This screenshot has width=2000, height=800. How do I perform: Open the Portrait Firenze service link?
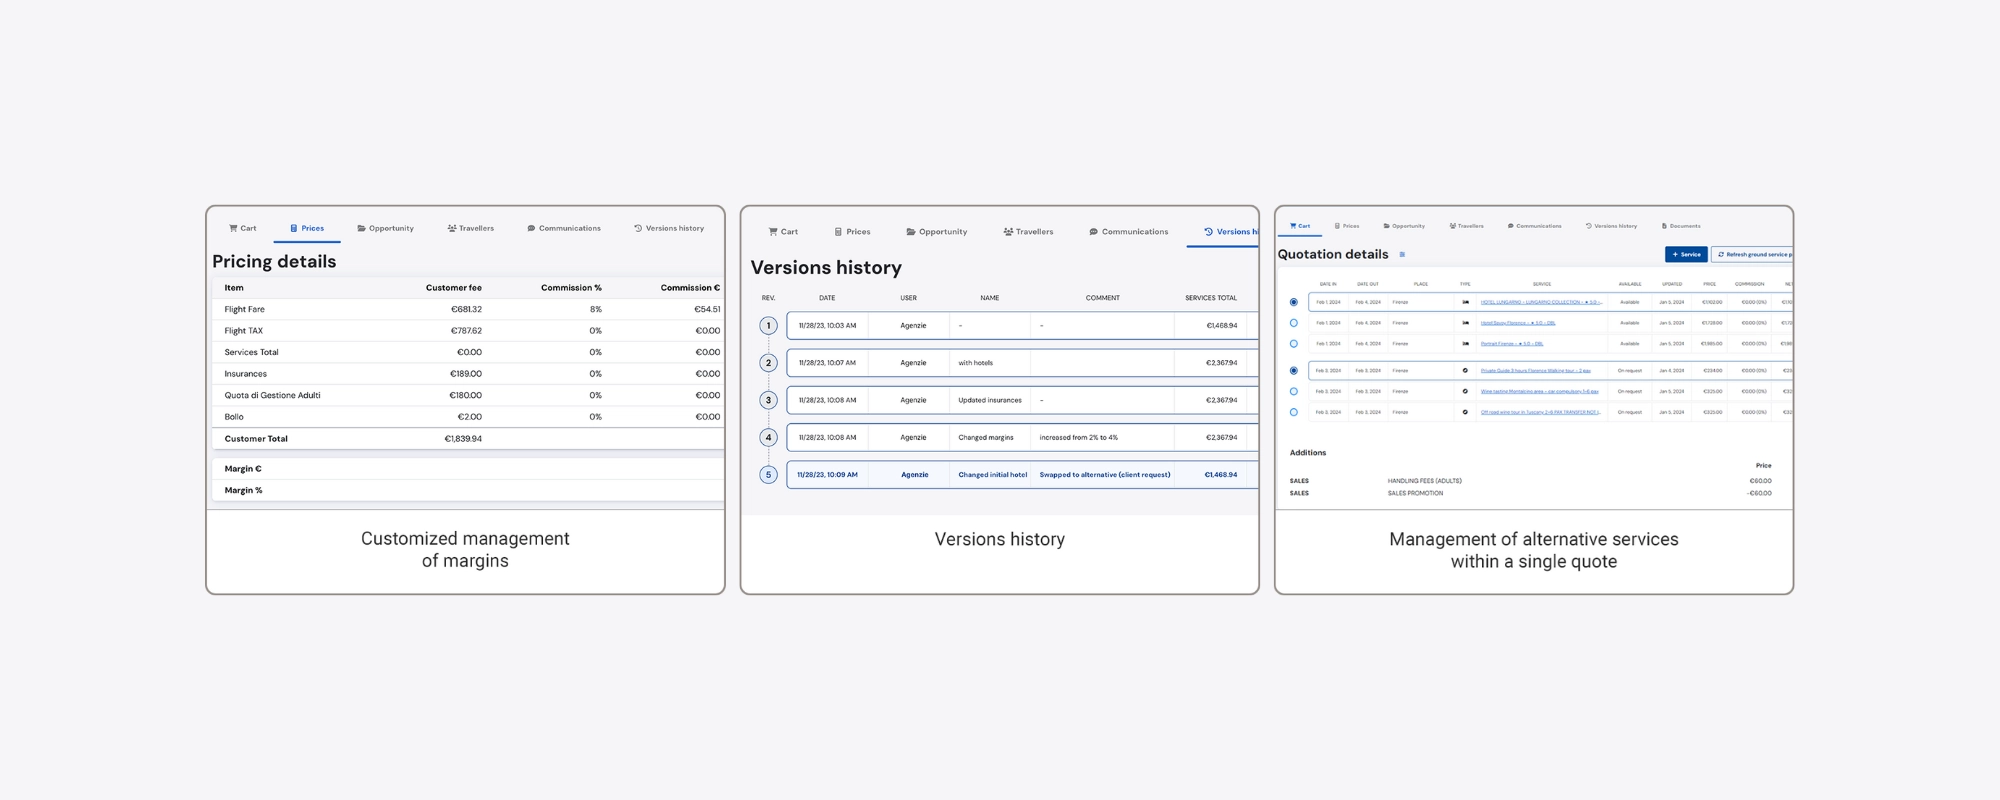(x=1512, y=344)
